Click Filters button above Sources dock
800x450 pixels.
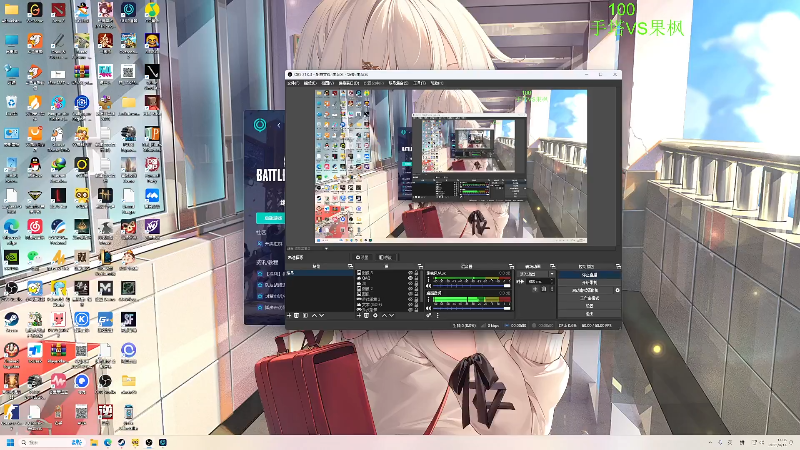pyautogui.click(x=386, y=258)
